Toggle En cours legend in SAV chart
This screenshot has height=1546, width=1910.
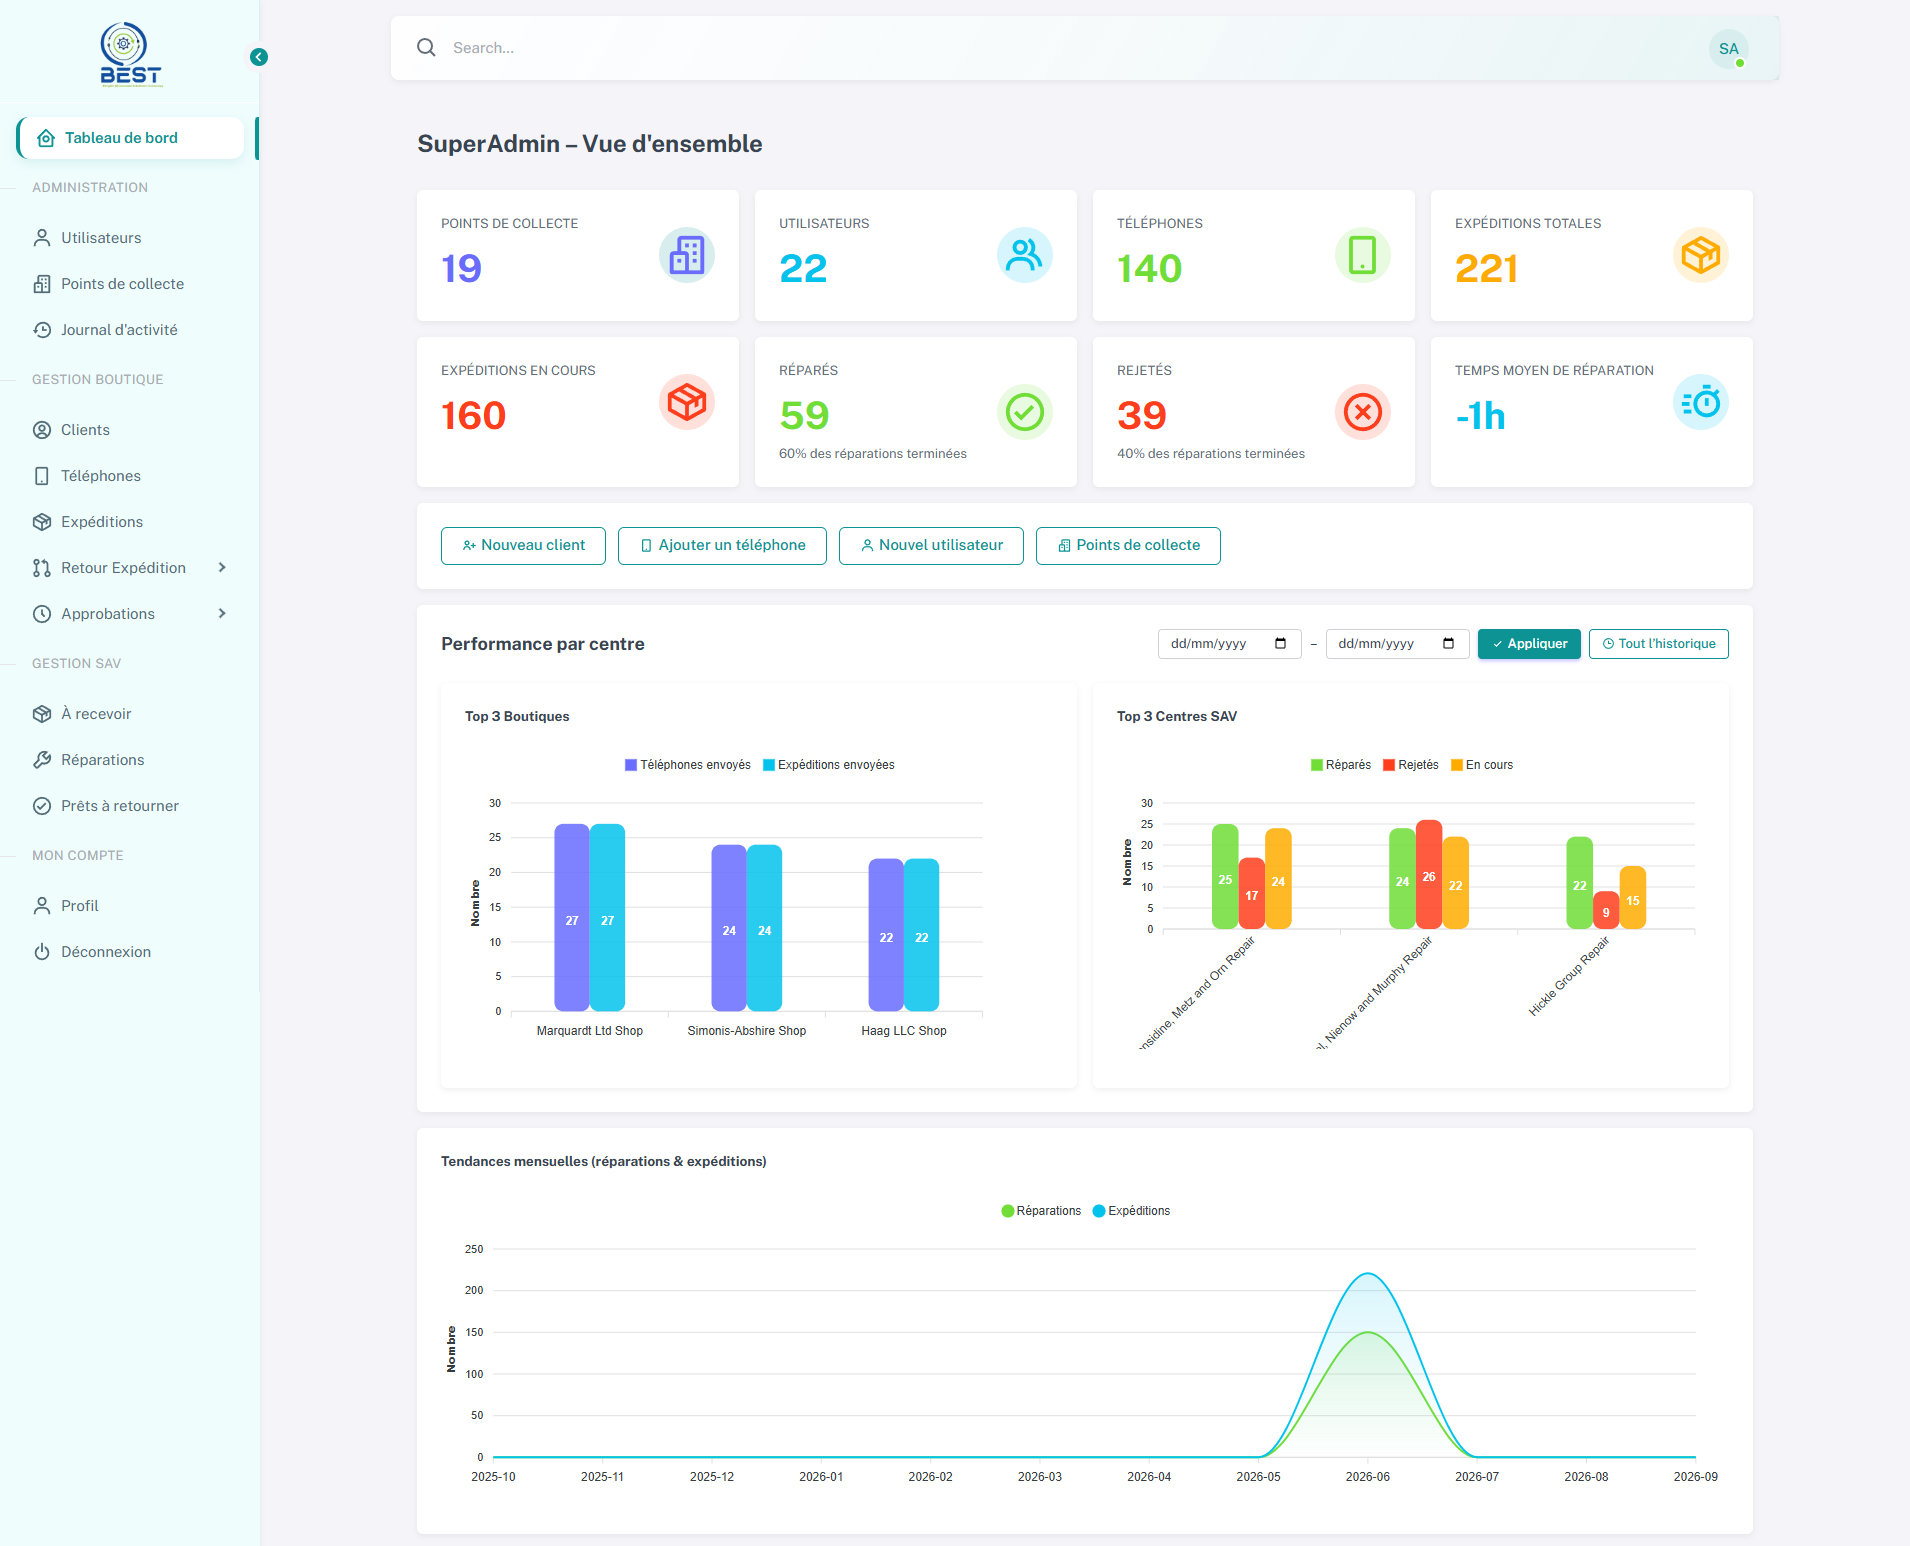click(x=1482, y=765)
